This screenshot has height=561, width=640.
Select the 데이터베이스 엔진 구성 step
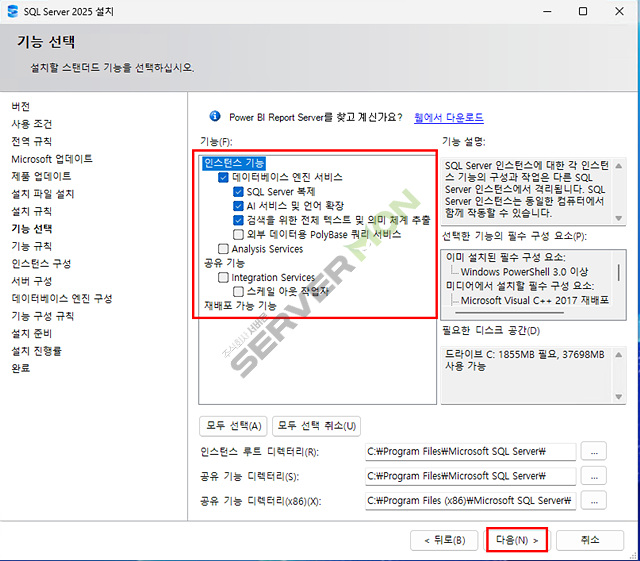(x=62, y=298)
